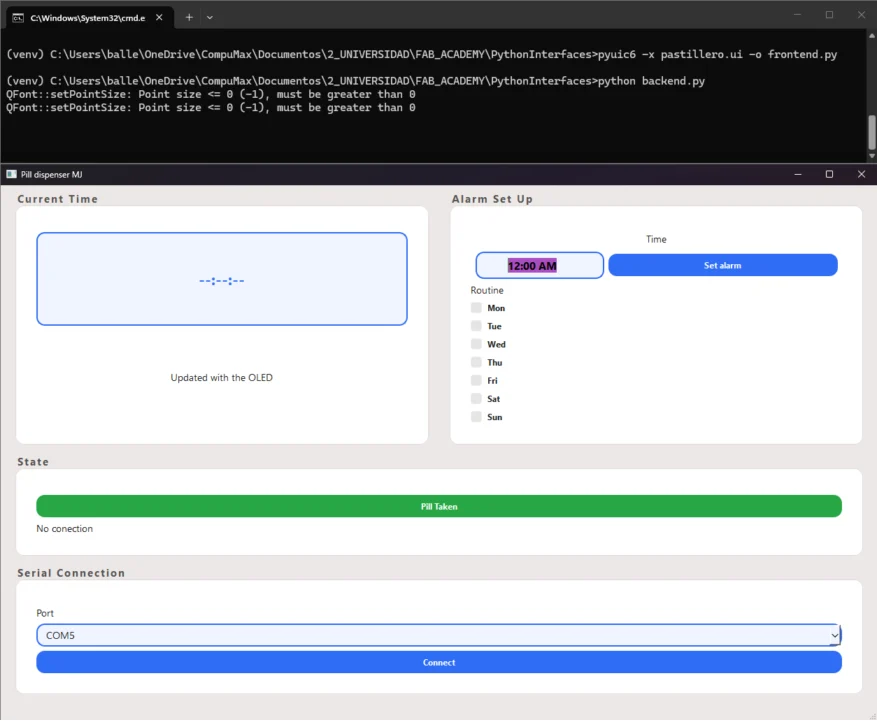Click the terminal vertical scrollbar thumb
877x721 pixels.
pyautogui.click(x=871, y=133)
